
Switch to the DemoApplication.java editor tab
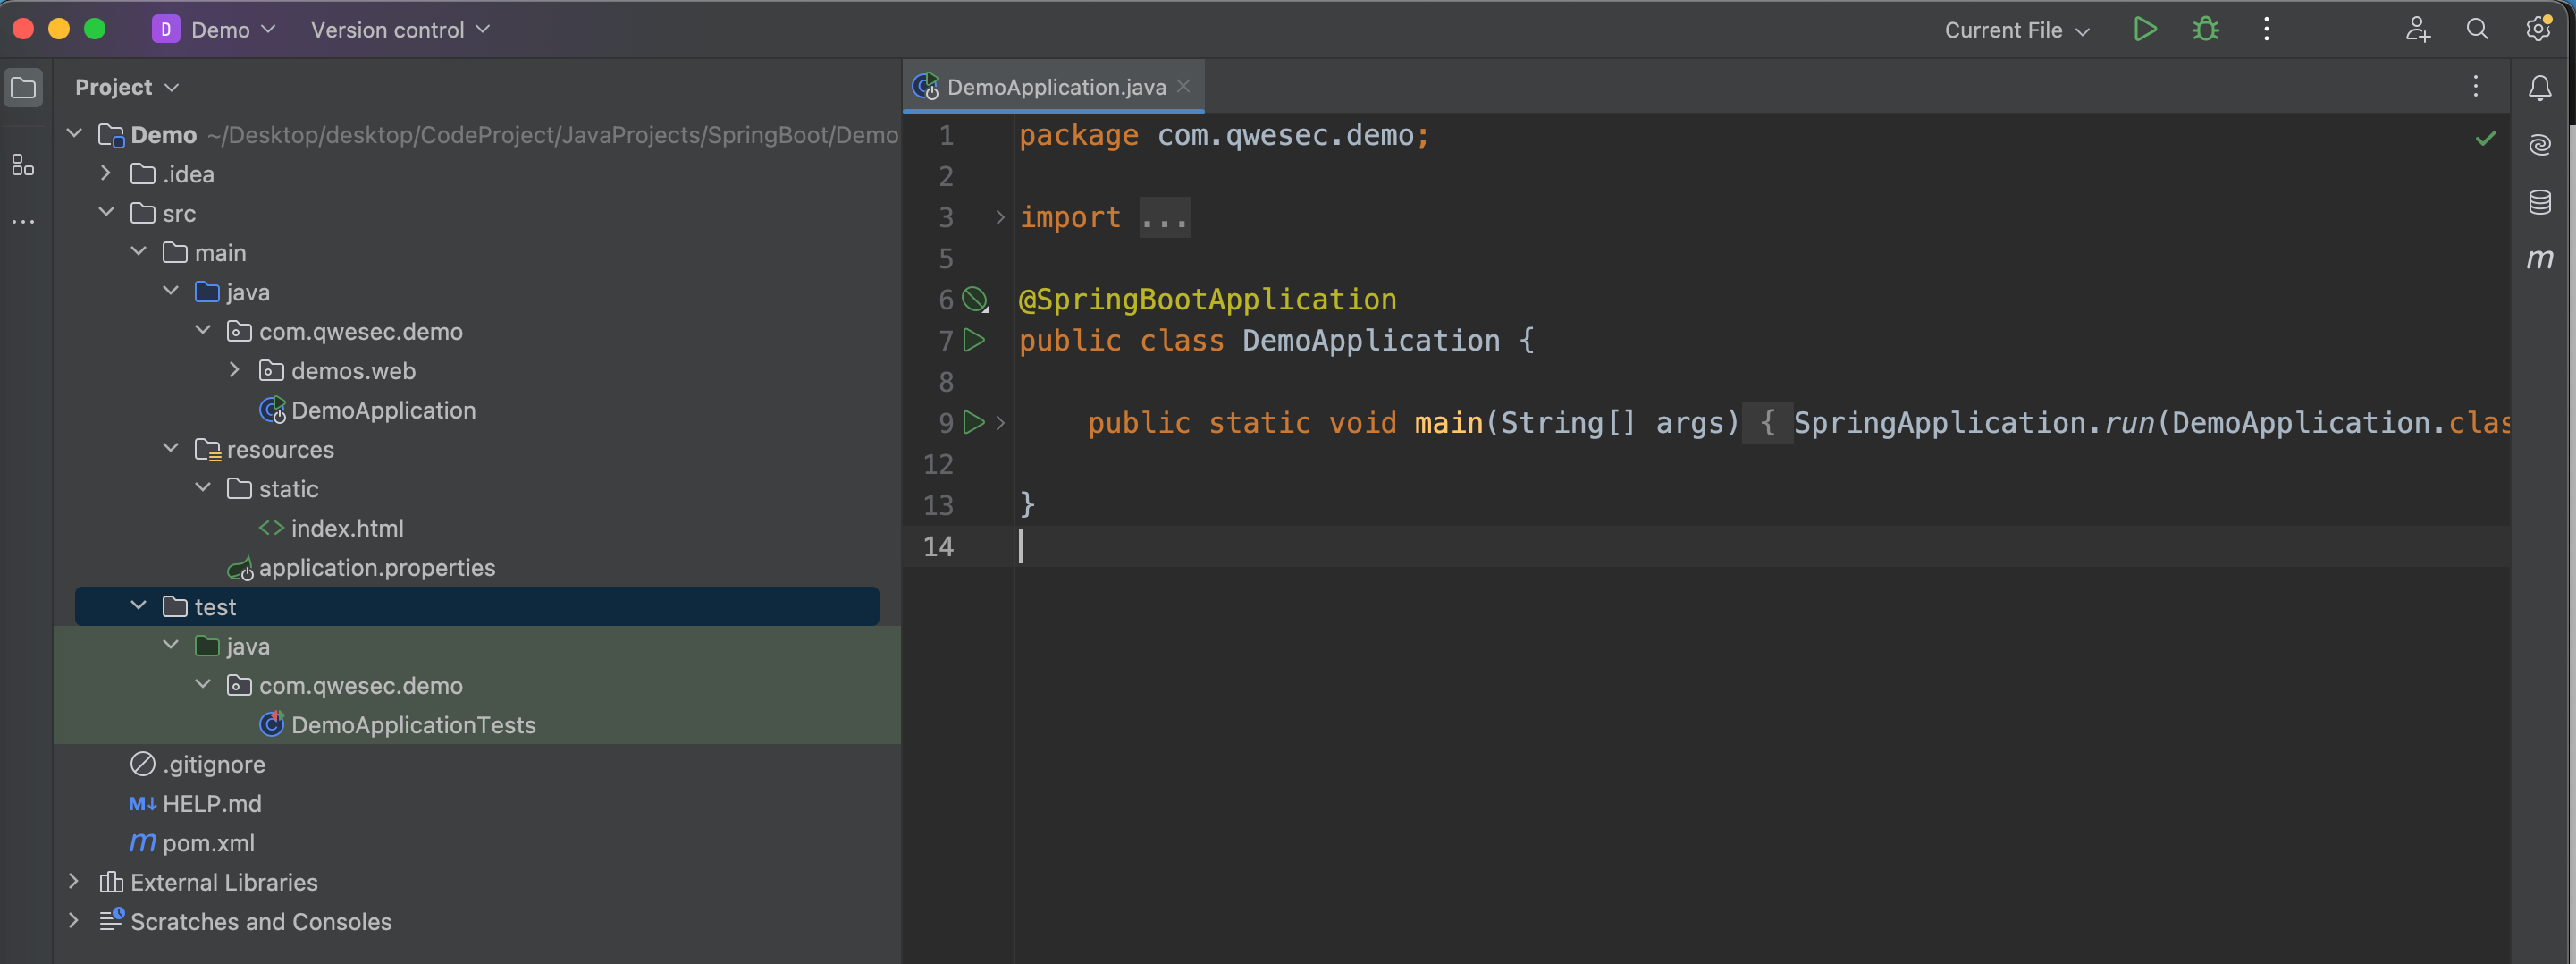pyautogui.click(x=1055, y=87)
